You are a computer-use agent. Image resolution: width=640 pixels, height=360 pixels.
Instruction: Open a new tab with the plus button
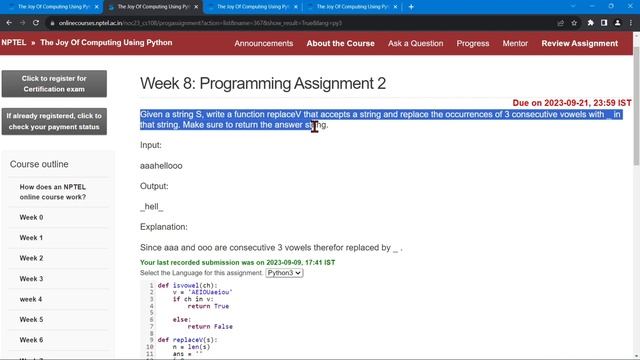[411, 7]
